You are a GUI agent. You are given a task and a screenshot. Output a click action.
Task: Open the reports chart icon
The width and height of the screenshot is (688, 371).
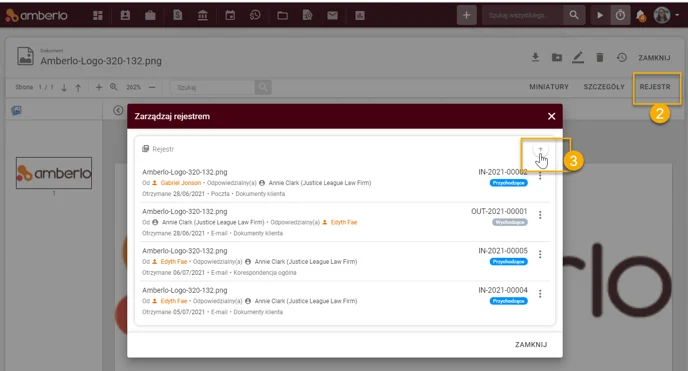pyautogui.click(x=360, y=15)
